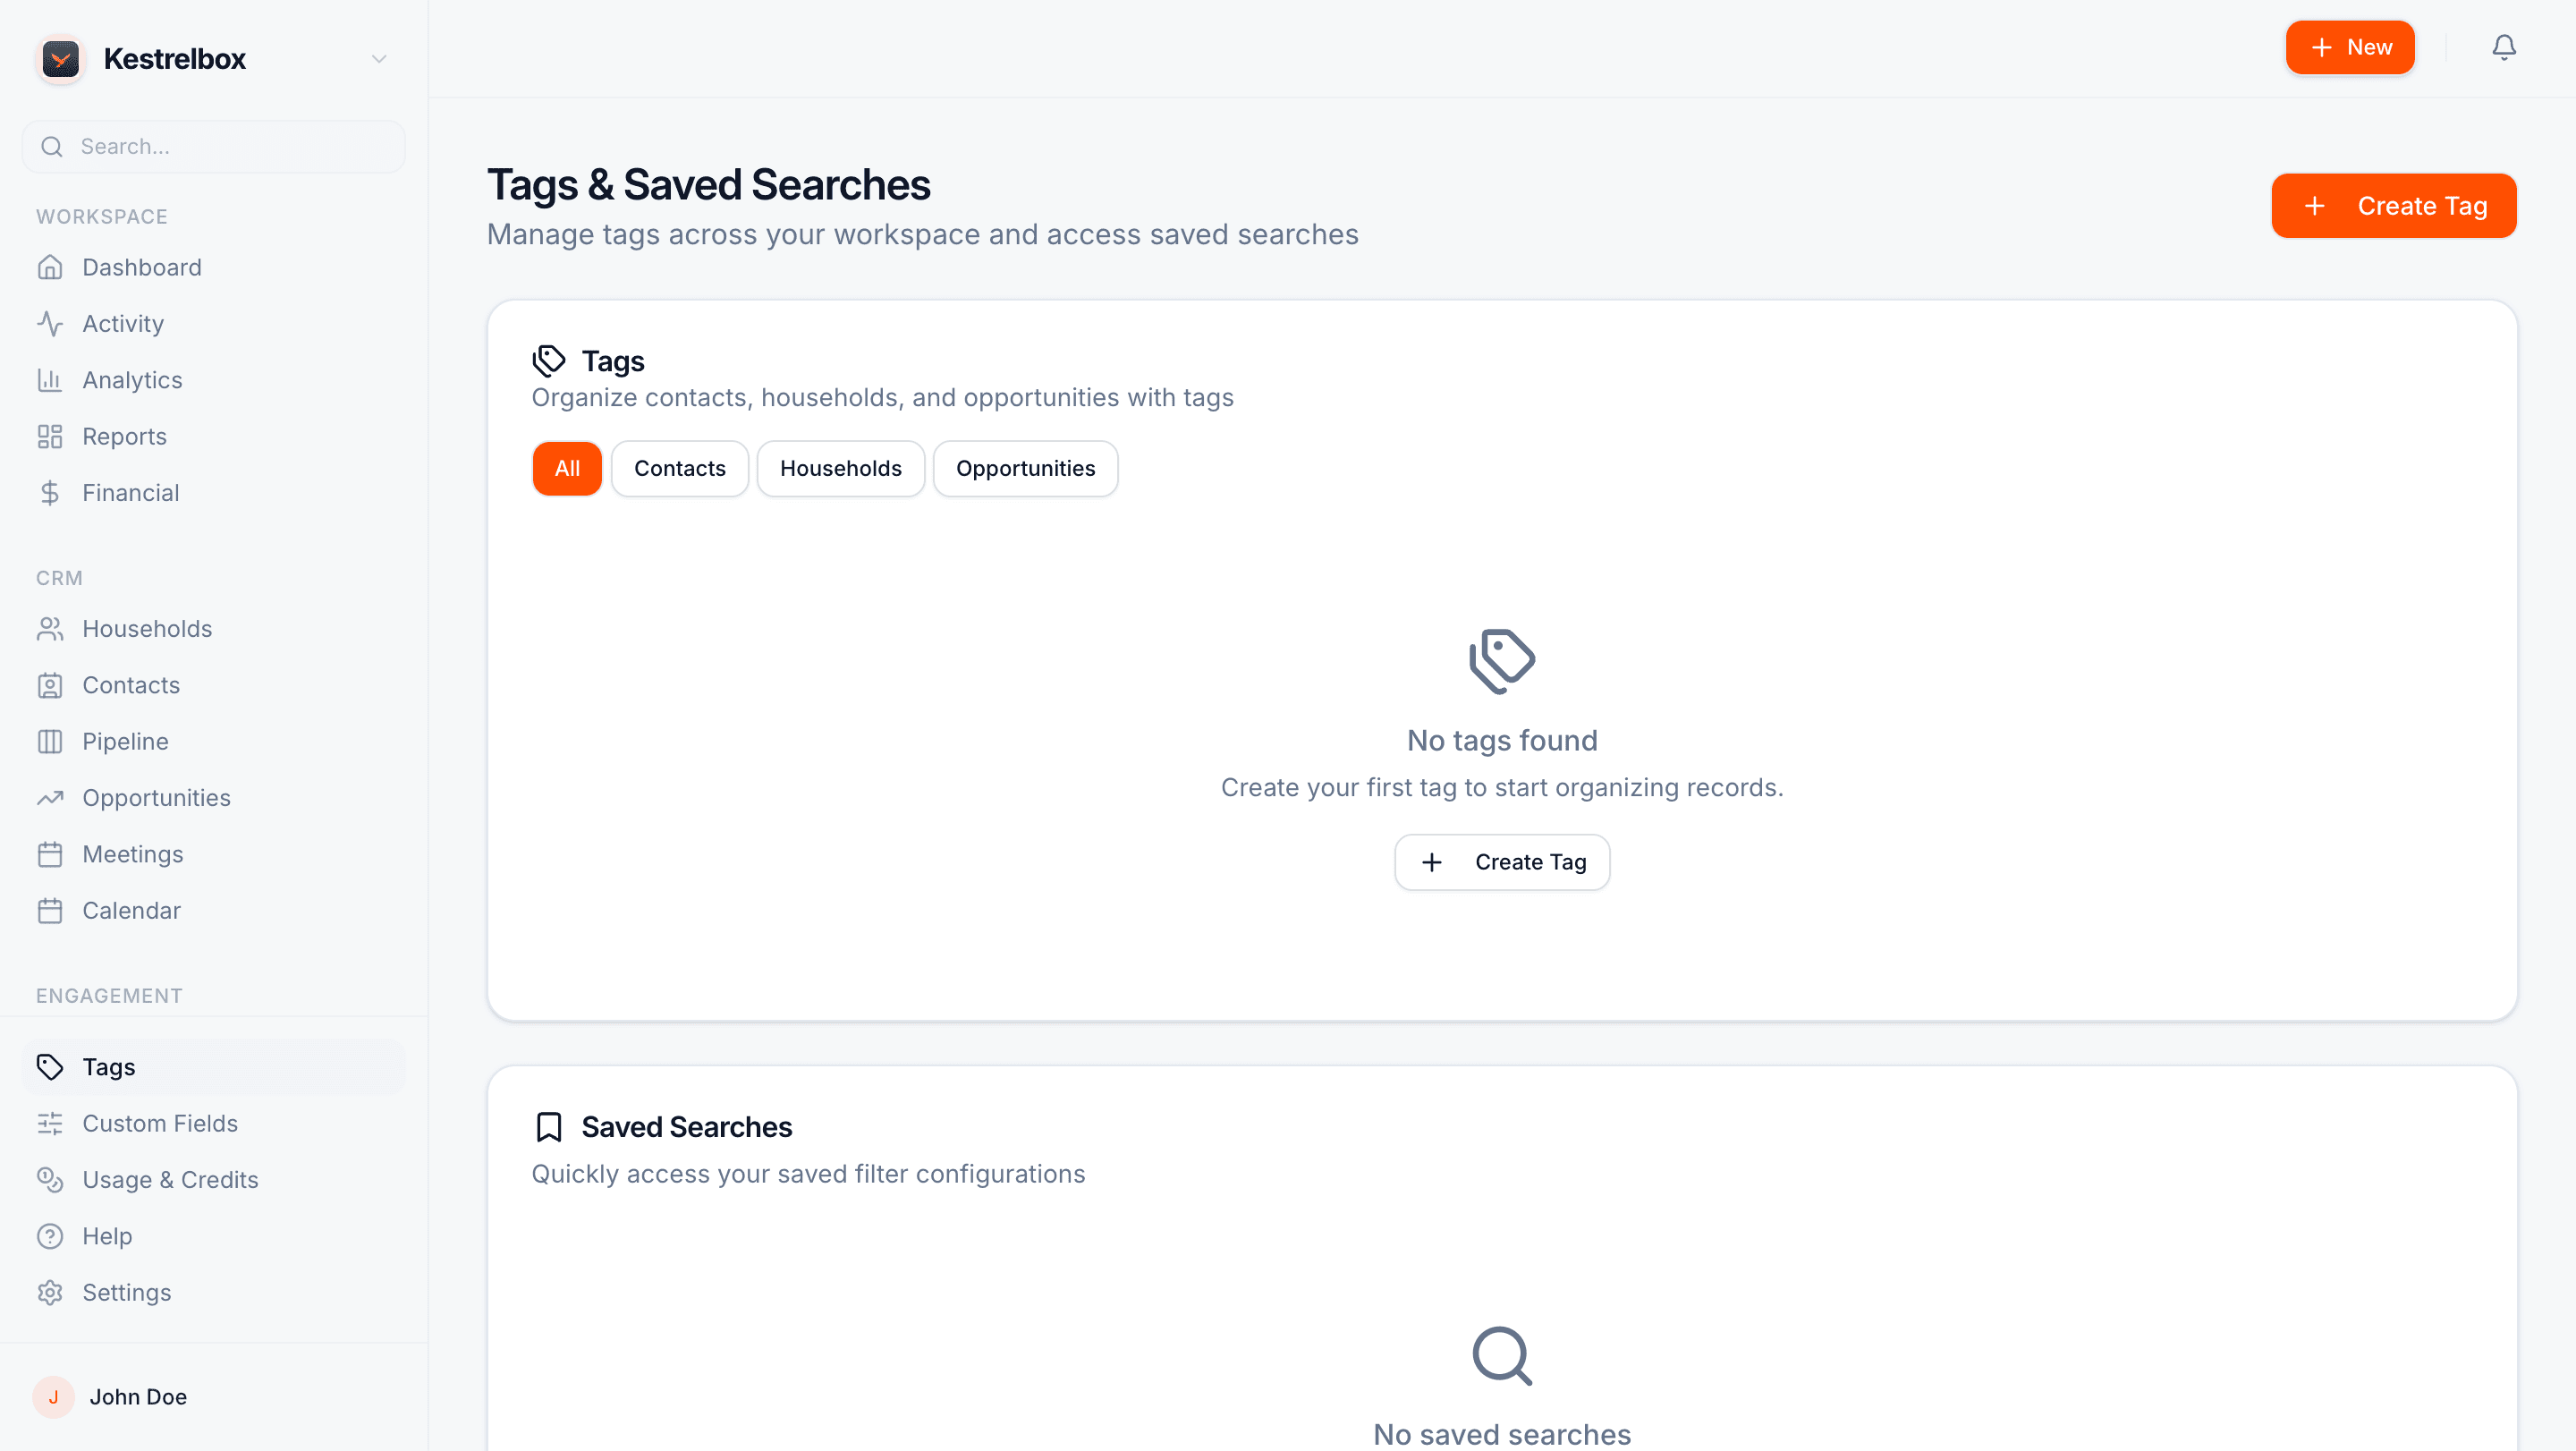The width and height of the screenshot is (2576, 1451).
Task: Click the notification bell icon
Action: [2503, 47]
